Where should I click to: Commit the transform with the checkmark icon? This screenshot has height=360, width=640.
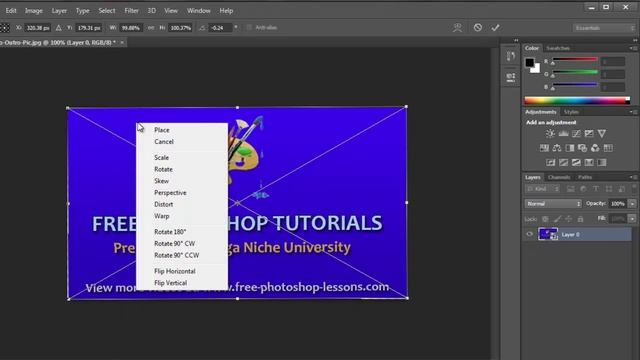click(x=495, y=28)
